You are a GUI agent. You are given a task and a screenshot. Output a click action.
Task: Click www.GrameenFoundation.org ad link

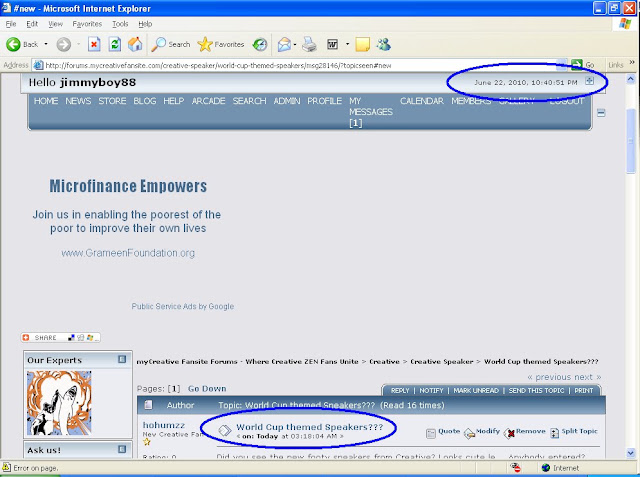[x=128, y=253]
